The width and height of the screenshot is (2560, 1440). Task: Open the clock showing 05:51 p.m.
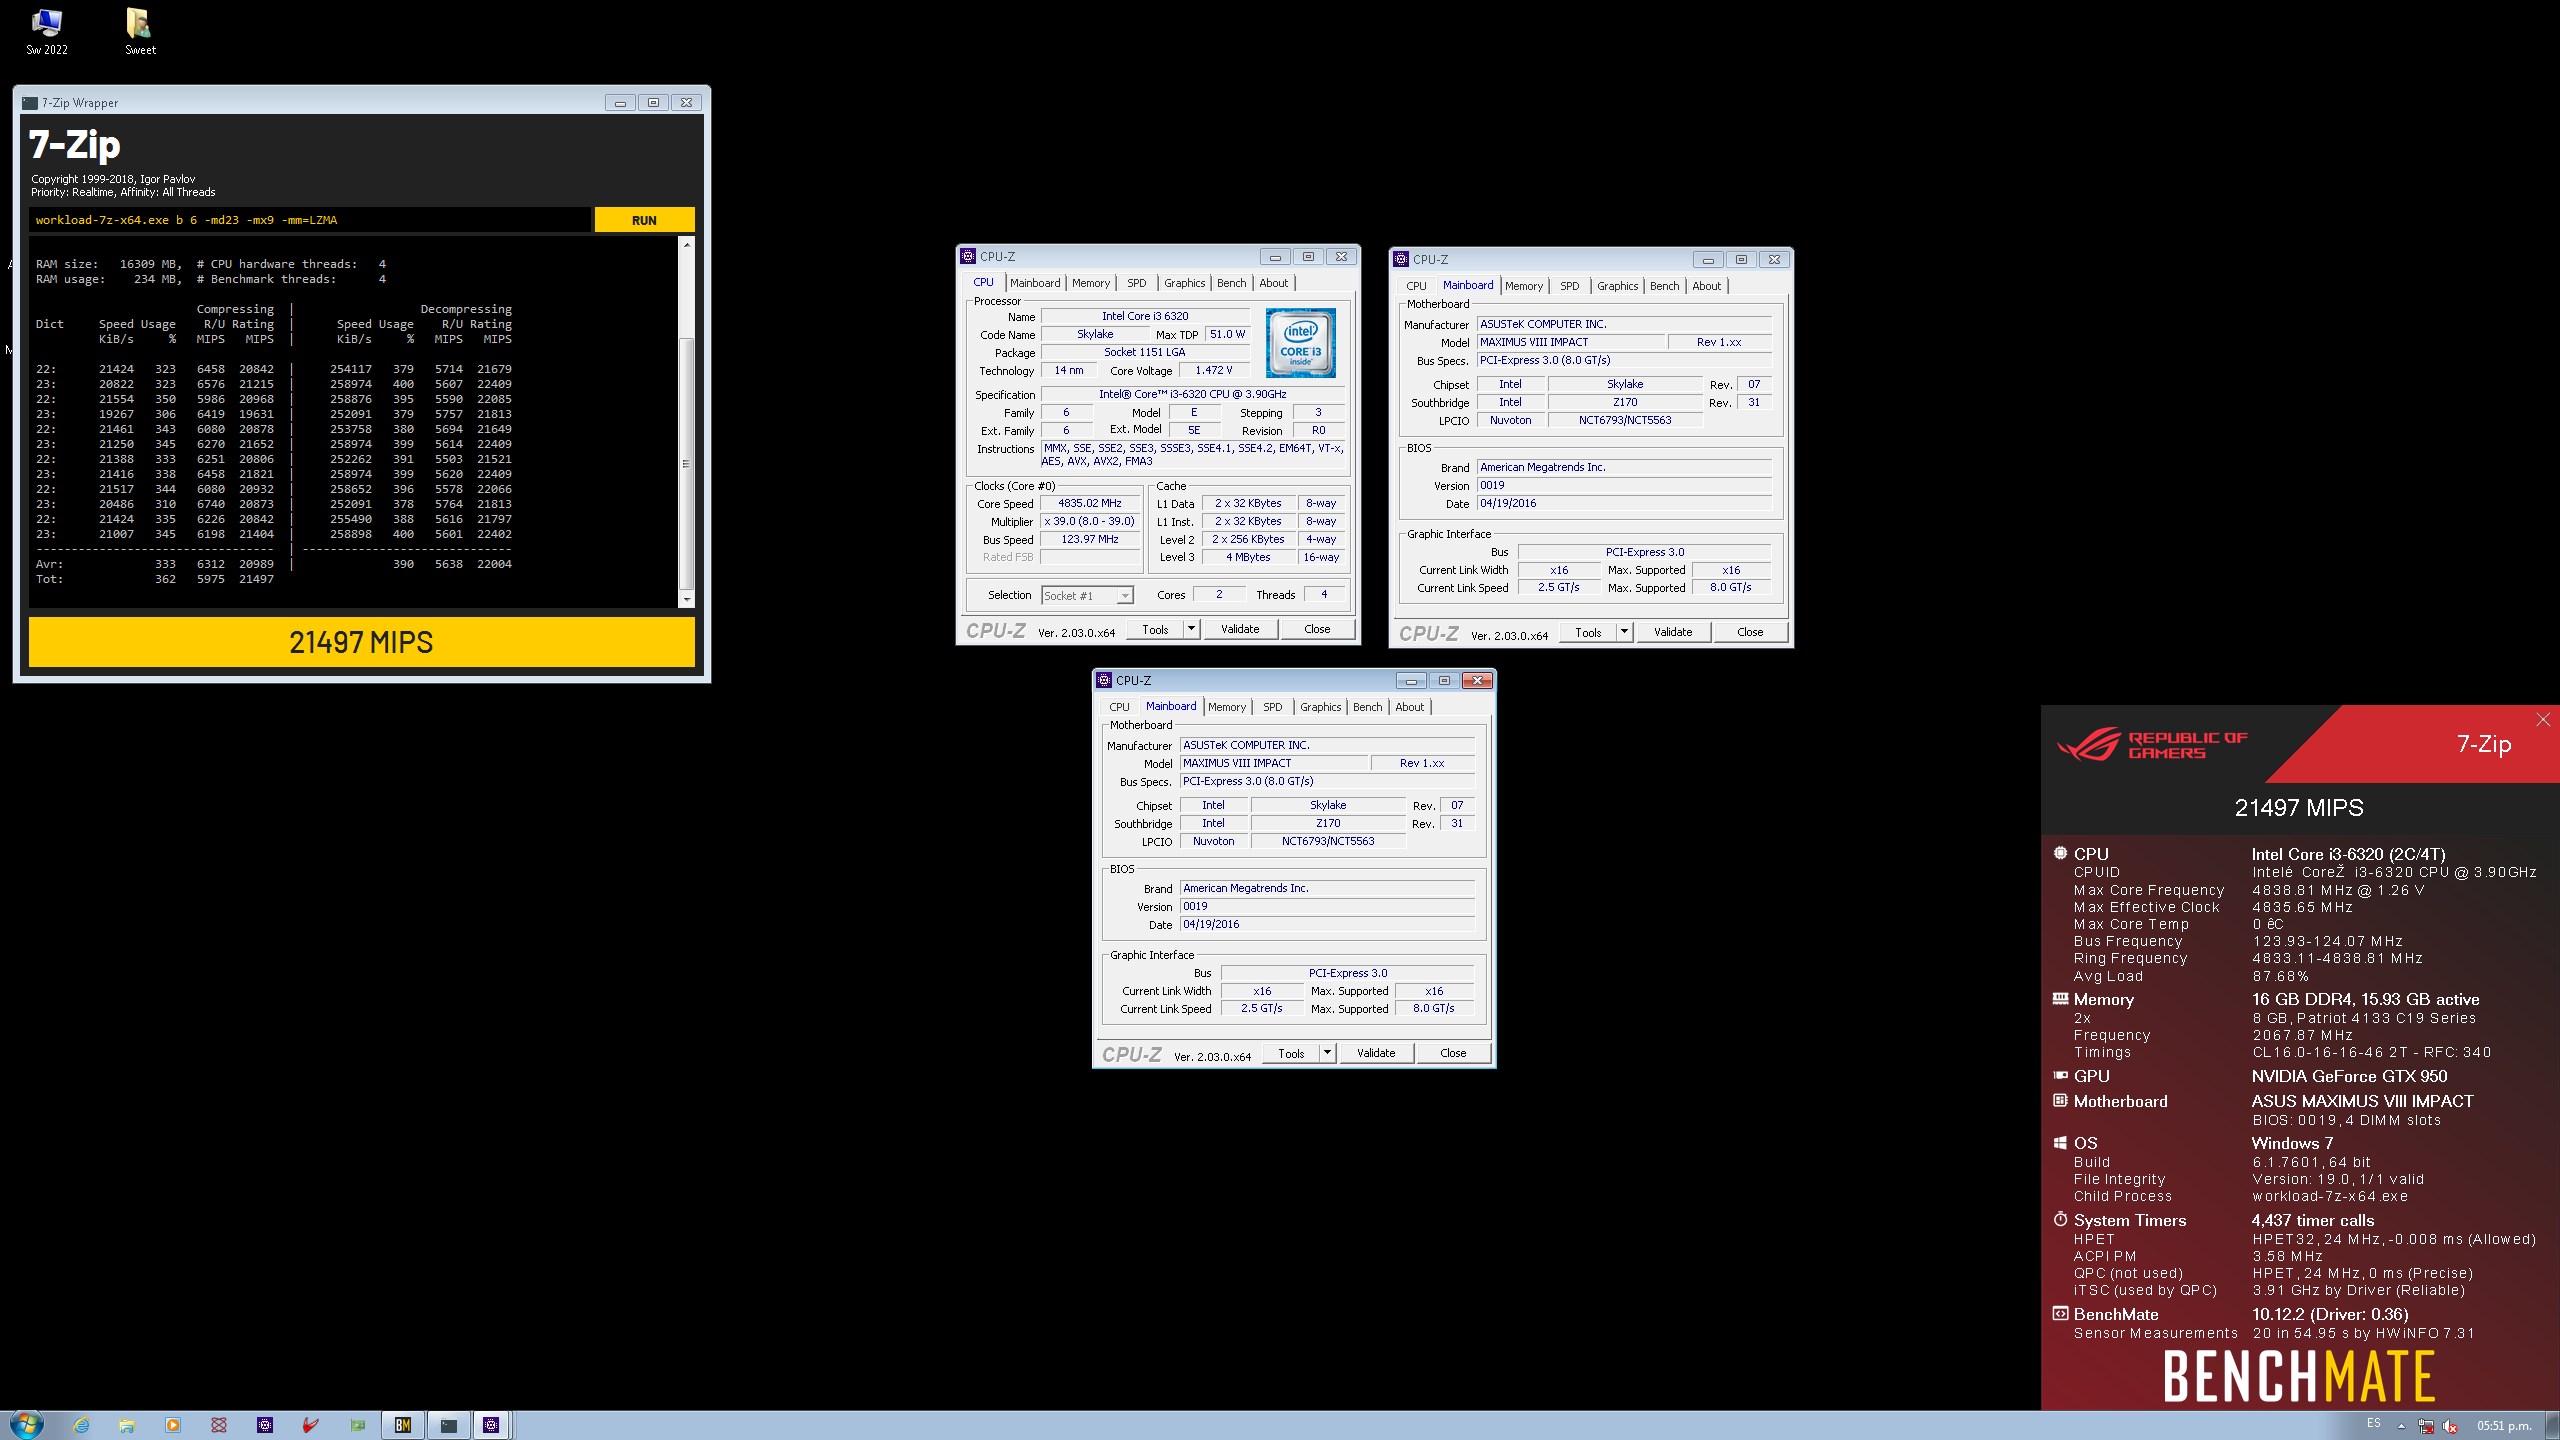point(2504,1426)
